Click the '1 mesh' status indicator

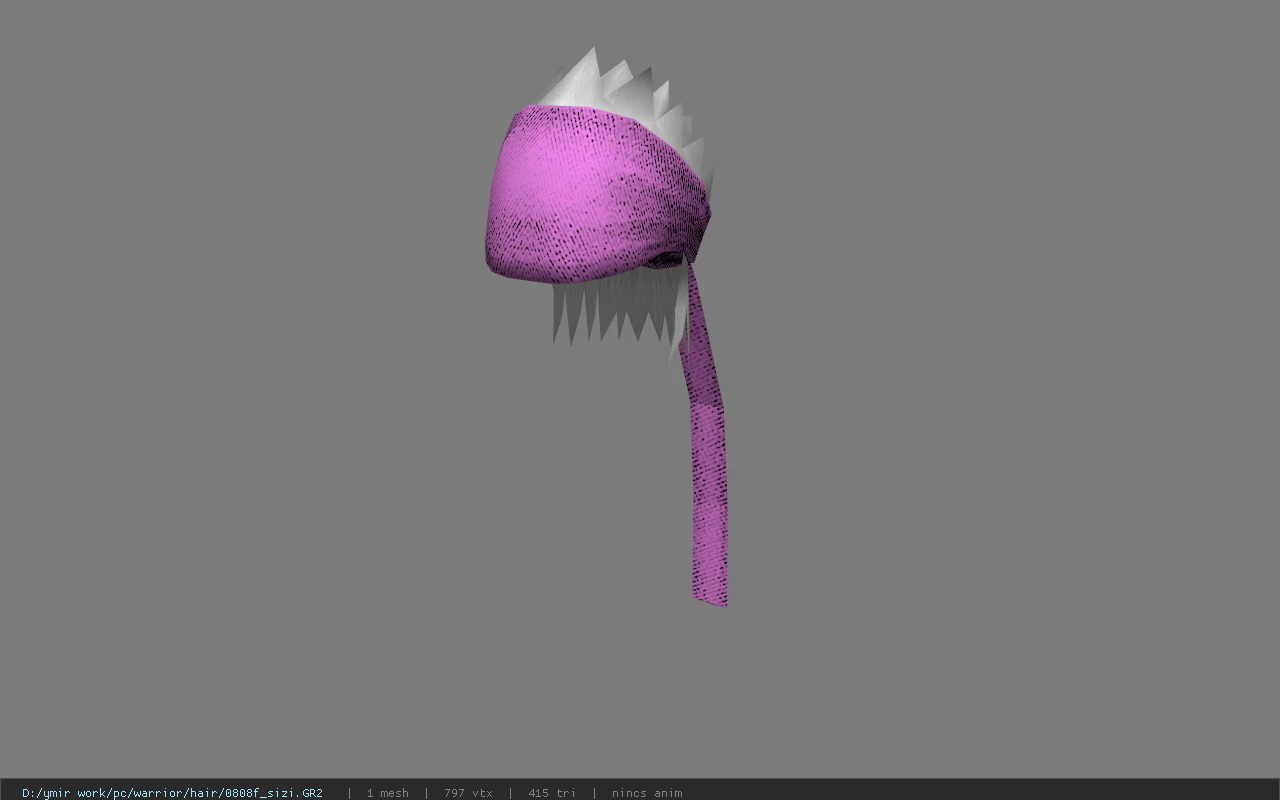[388, 793]
